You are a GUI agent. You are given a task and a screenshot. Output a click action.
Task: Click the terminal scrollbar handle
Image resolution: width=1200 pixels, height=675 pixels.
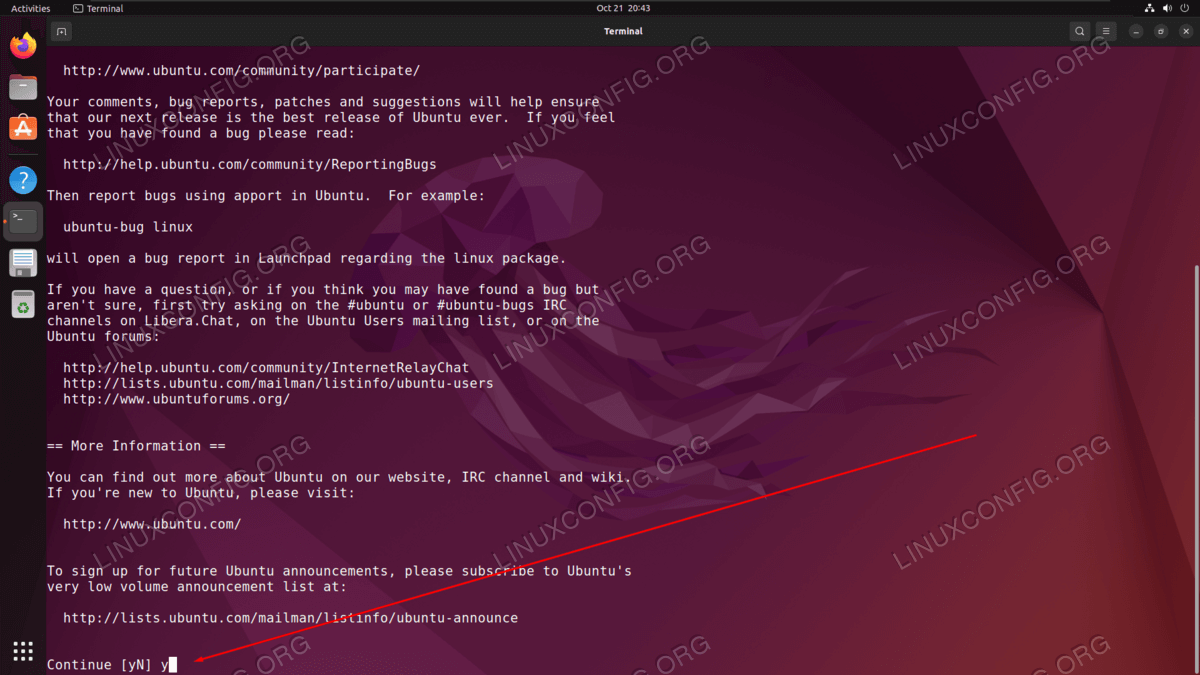1196,468
